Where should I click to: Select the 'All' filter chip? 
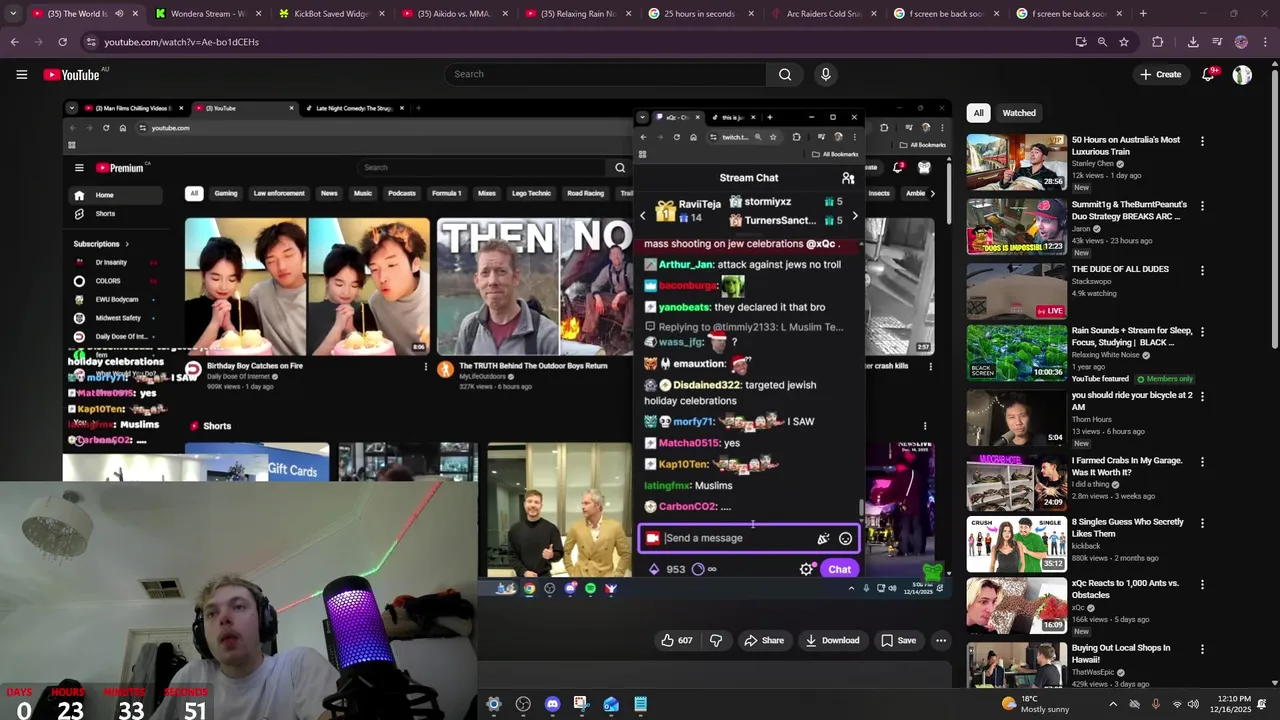pyautogui.click(x=978, y=113)
